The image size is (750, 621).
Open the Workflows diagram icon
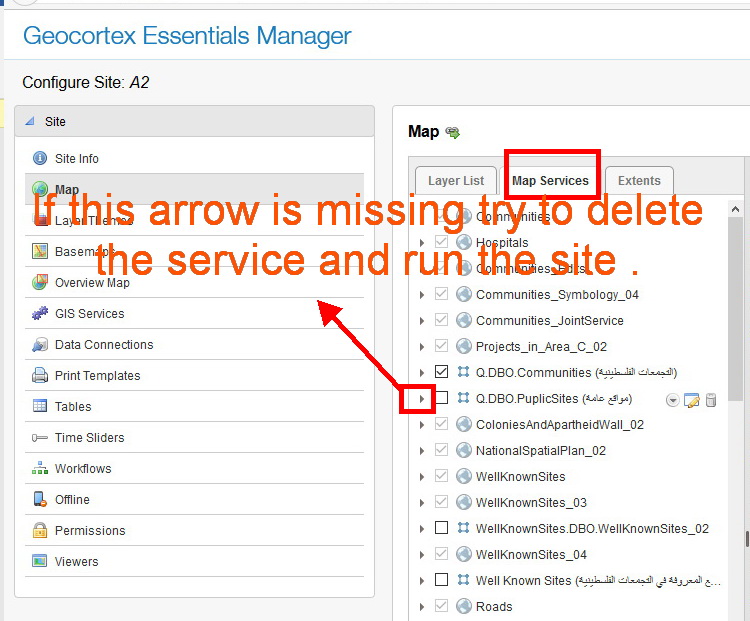(x=40, y=468)
